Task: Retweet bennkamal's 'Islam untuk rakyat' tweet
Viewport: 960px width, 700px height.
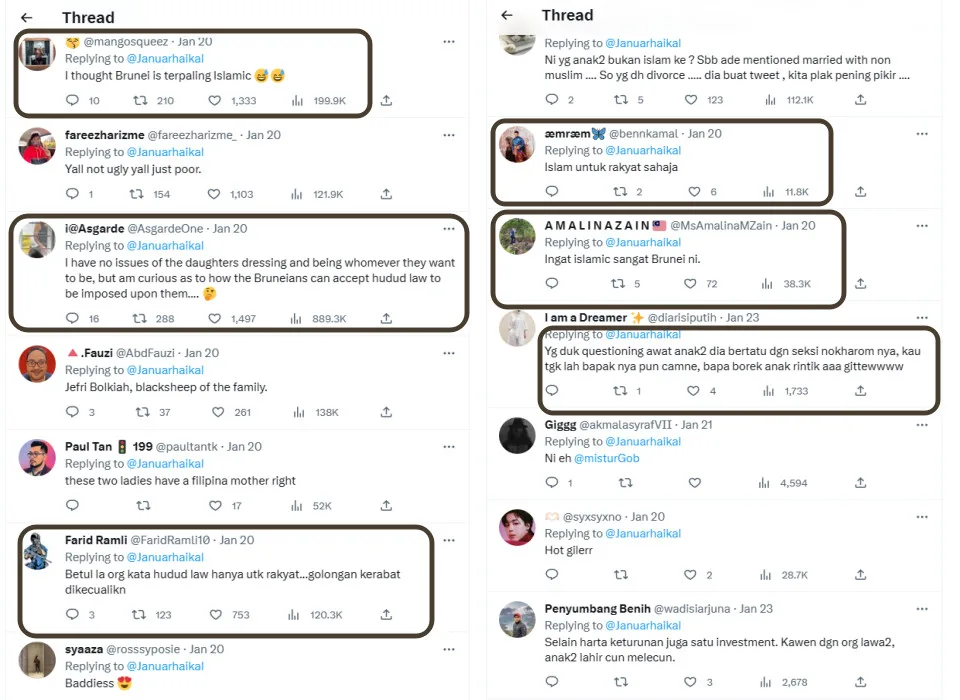Action: pyautogui.click(x=621, y=192)
